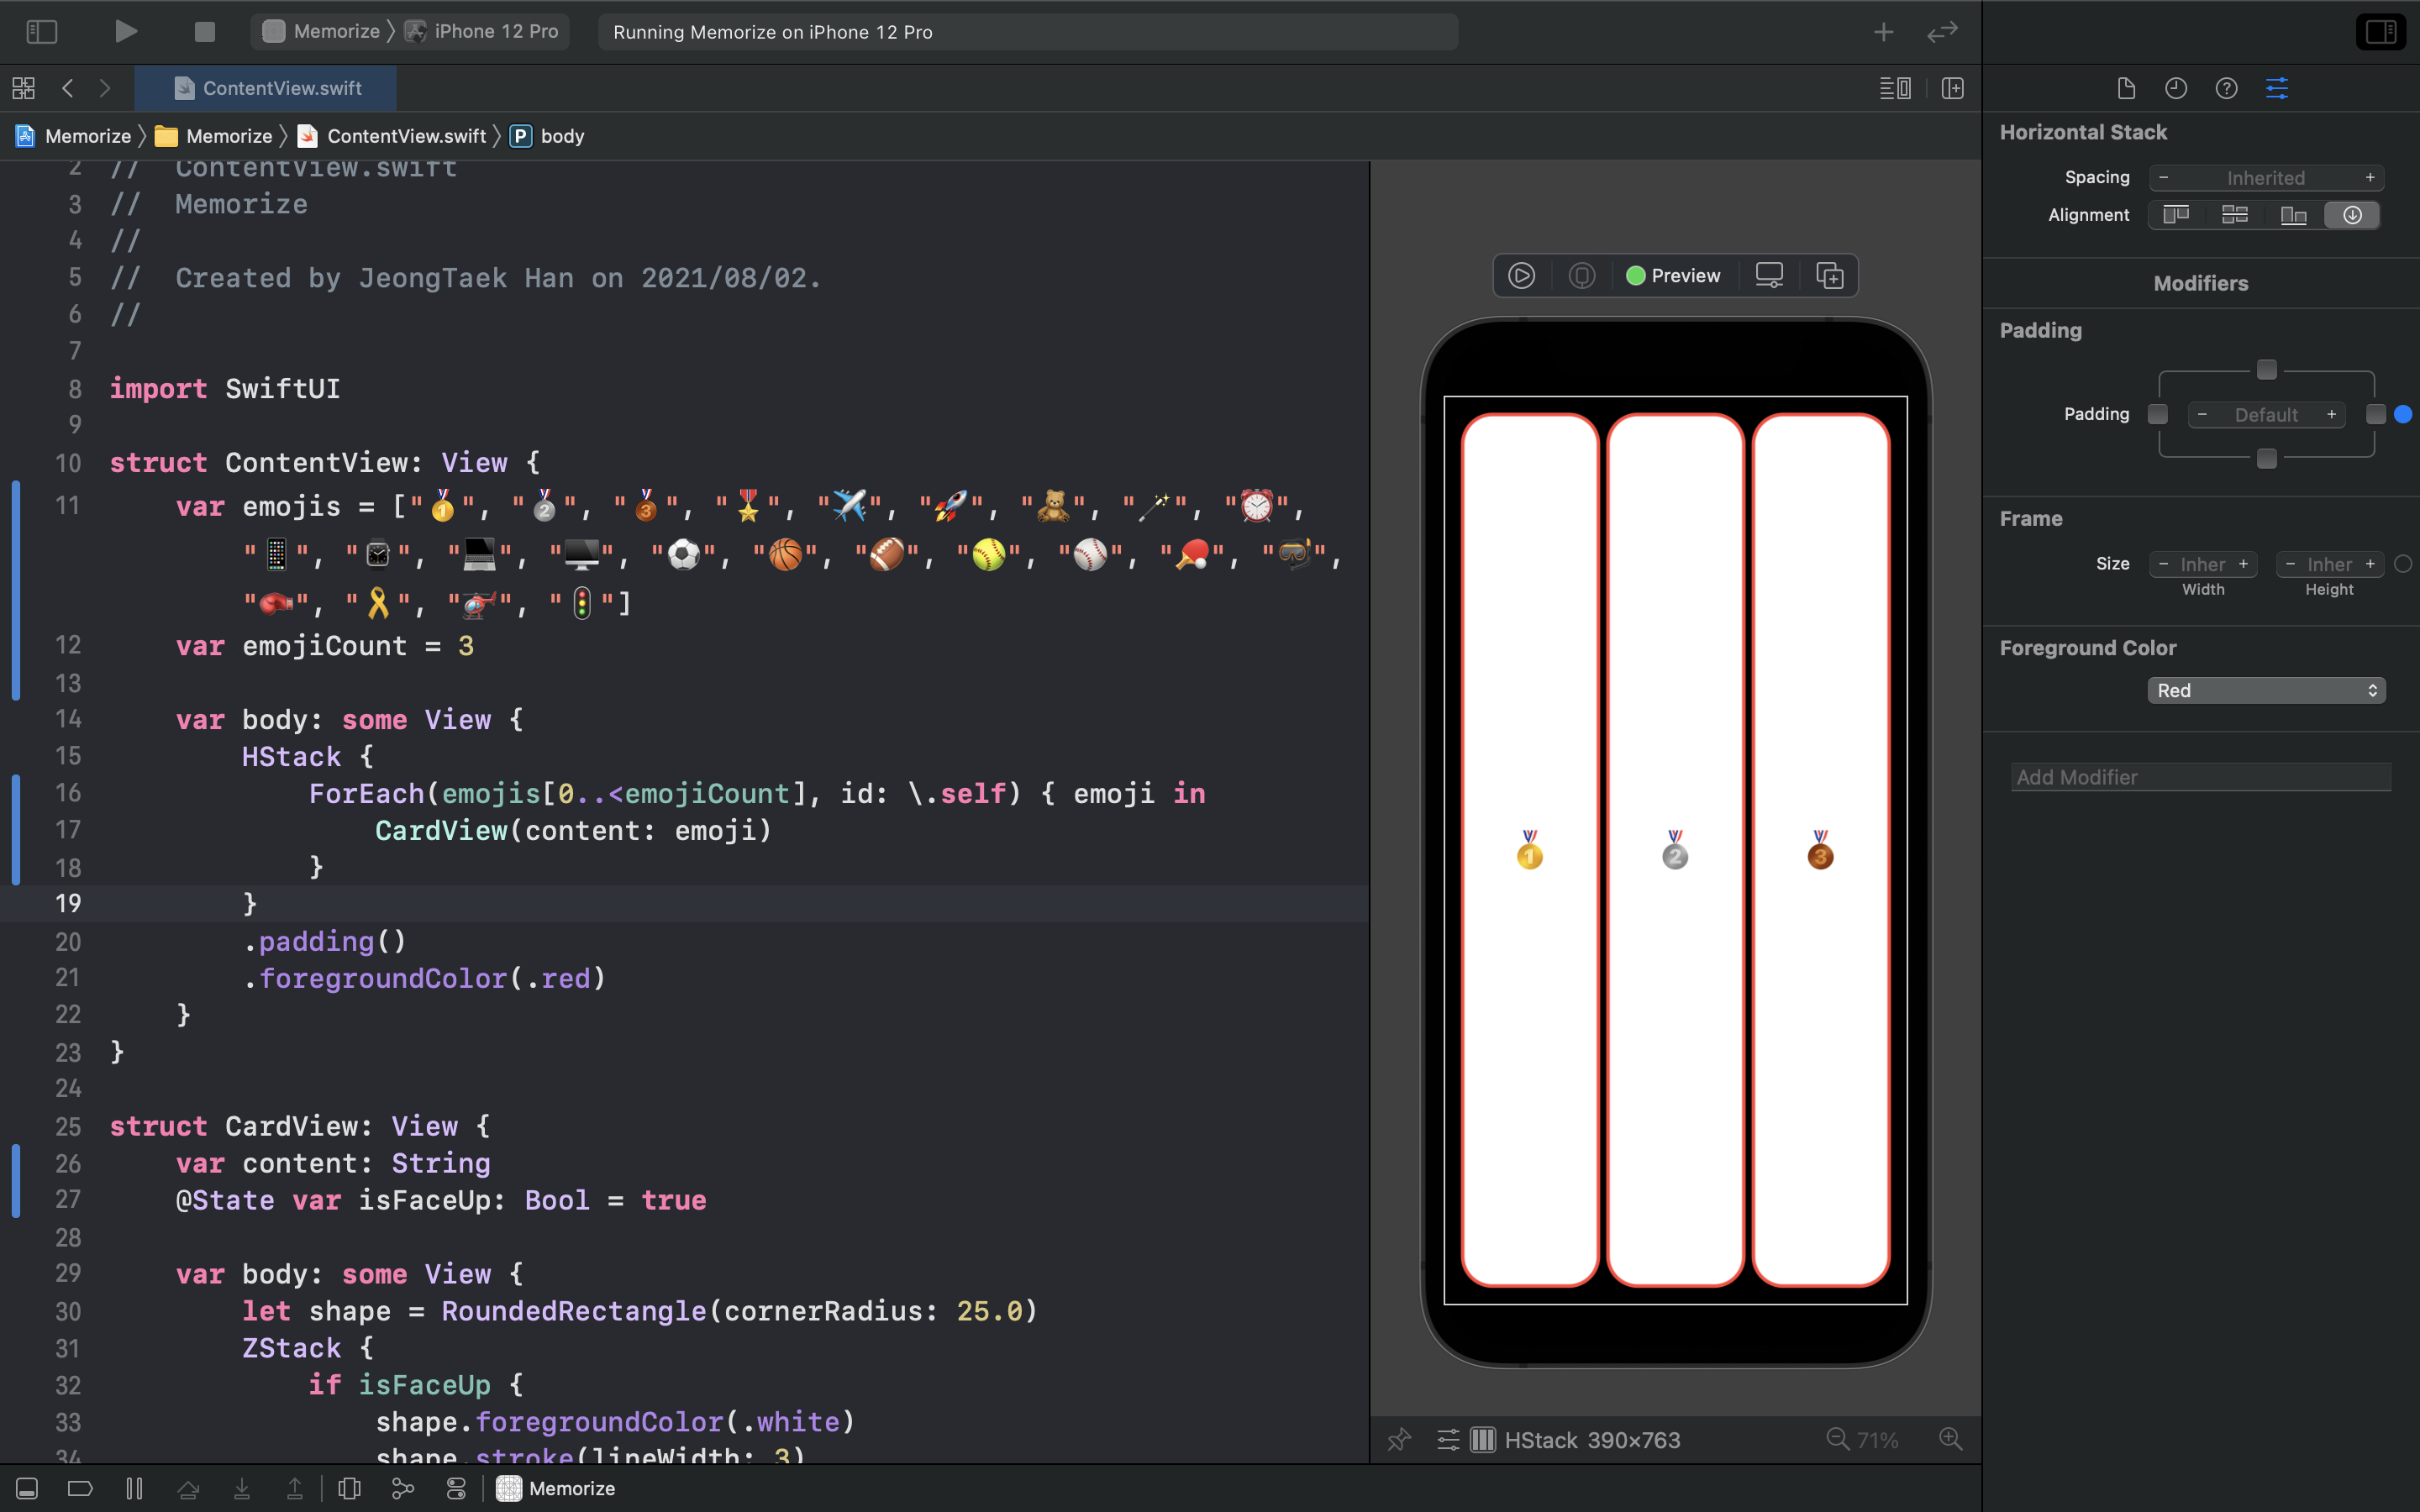Open the Foreground Color Red dropdown
2420x1512 pixels.
tap(2266, 691)
